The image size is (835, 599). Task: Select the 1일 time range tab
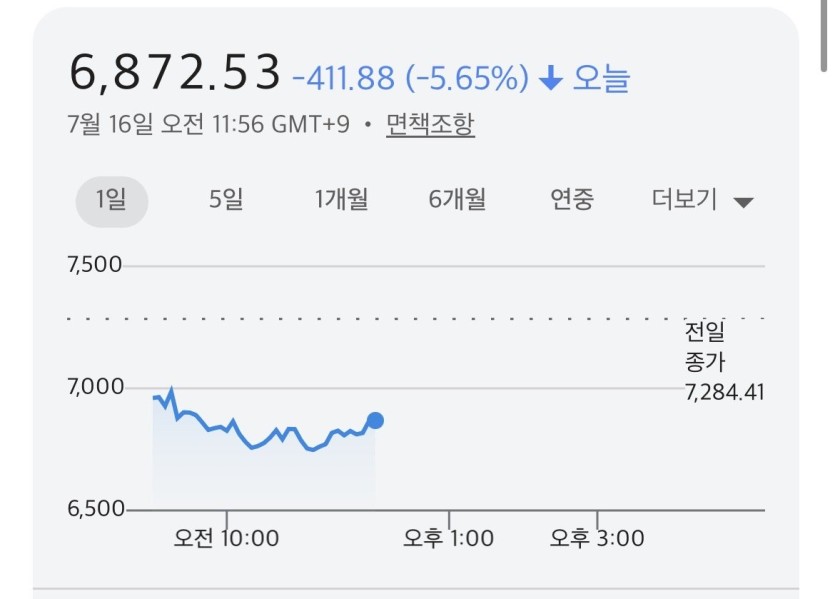[x=112, y=201]
